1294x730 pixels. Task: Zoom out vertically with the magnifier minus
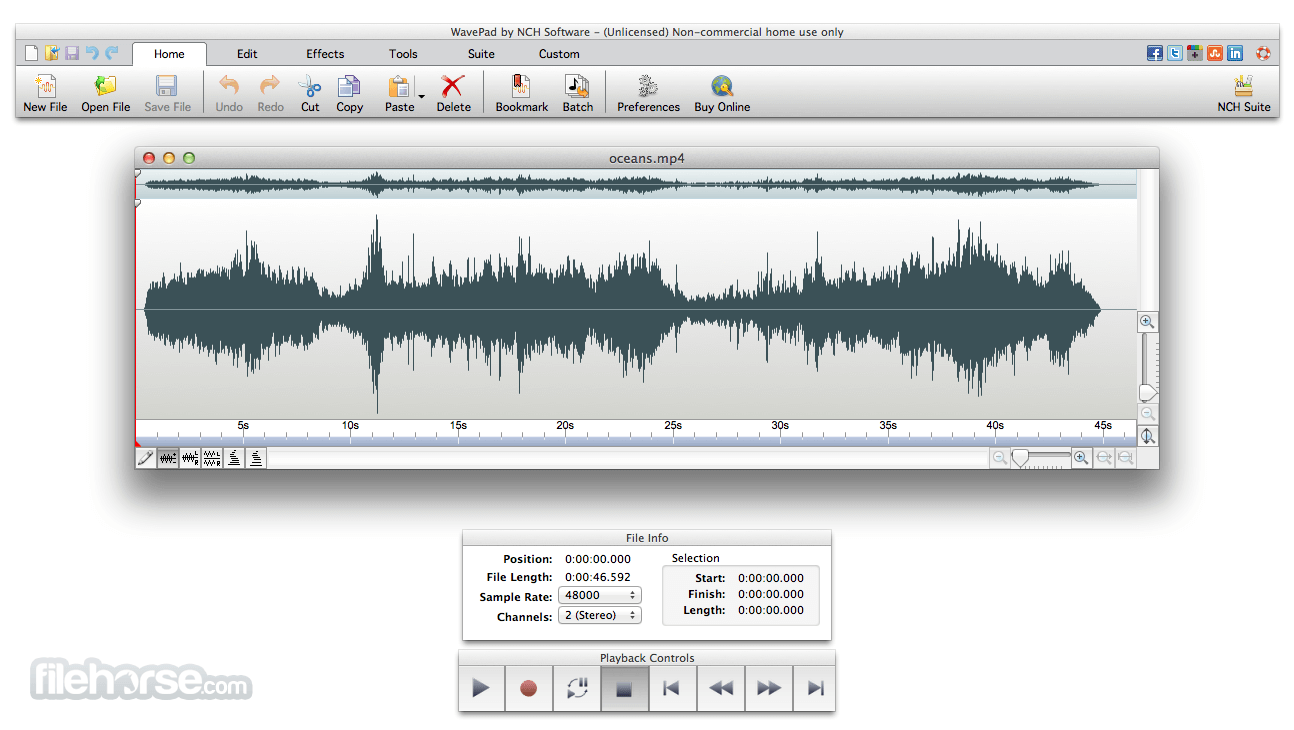1148,413
